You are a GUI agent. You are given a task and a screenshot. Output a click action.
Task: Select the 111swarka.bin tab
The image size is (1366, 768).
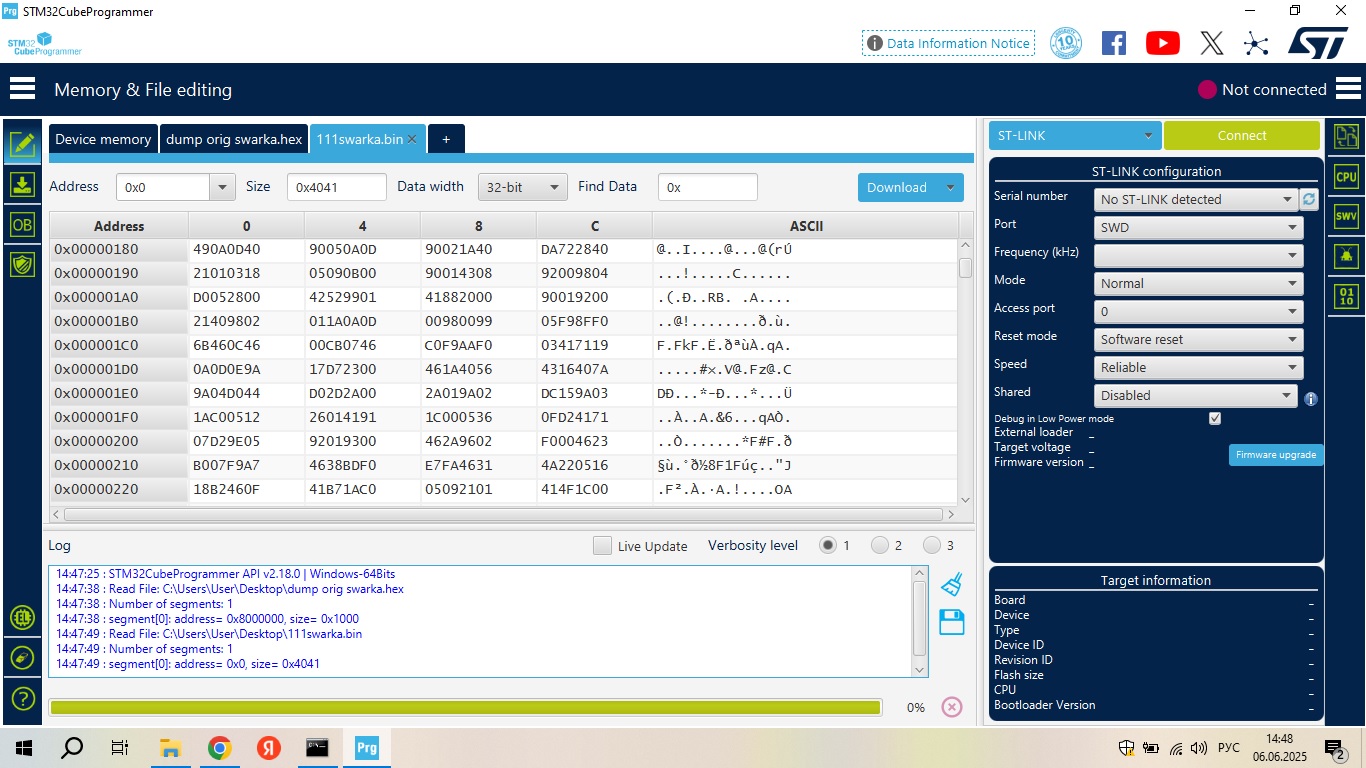point(359,139)
